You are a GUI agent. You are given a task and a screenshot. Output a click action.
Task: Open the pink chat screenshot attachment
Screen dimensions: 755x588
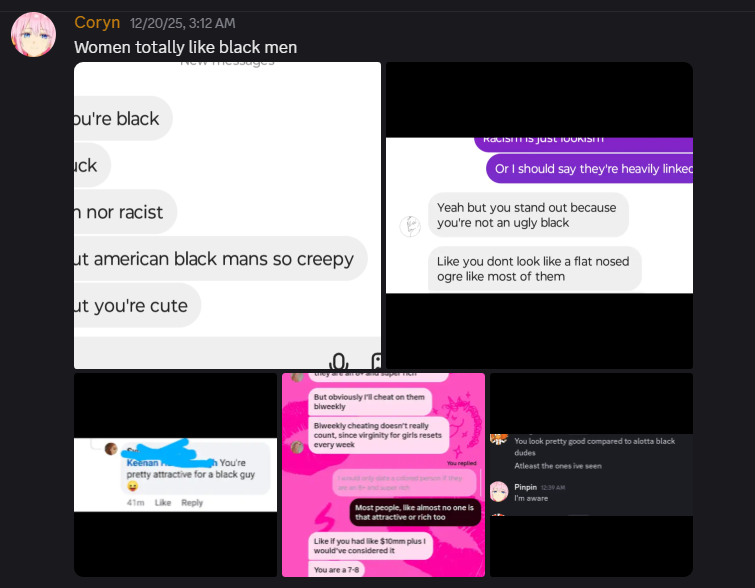coord(383,474)
